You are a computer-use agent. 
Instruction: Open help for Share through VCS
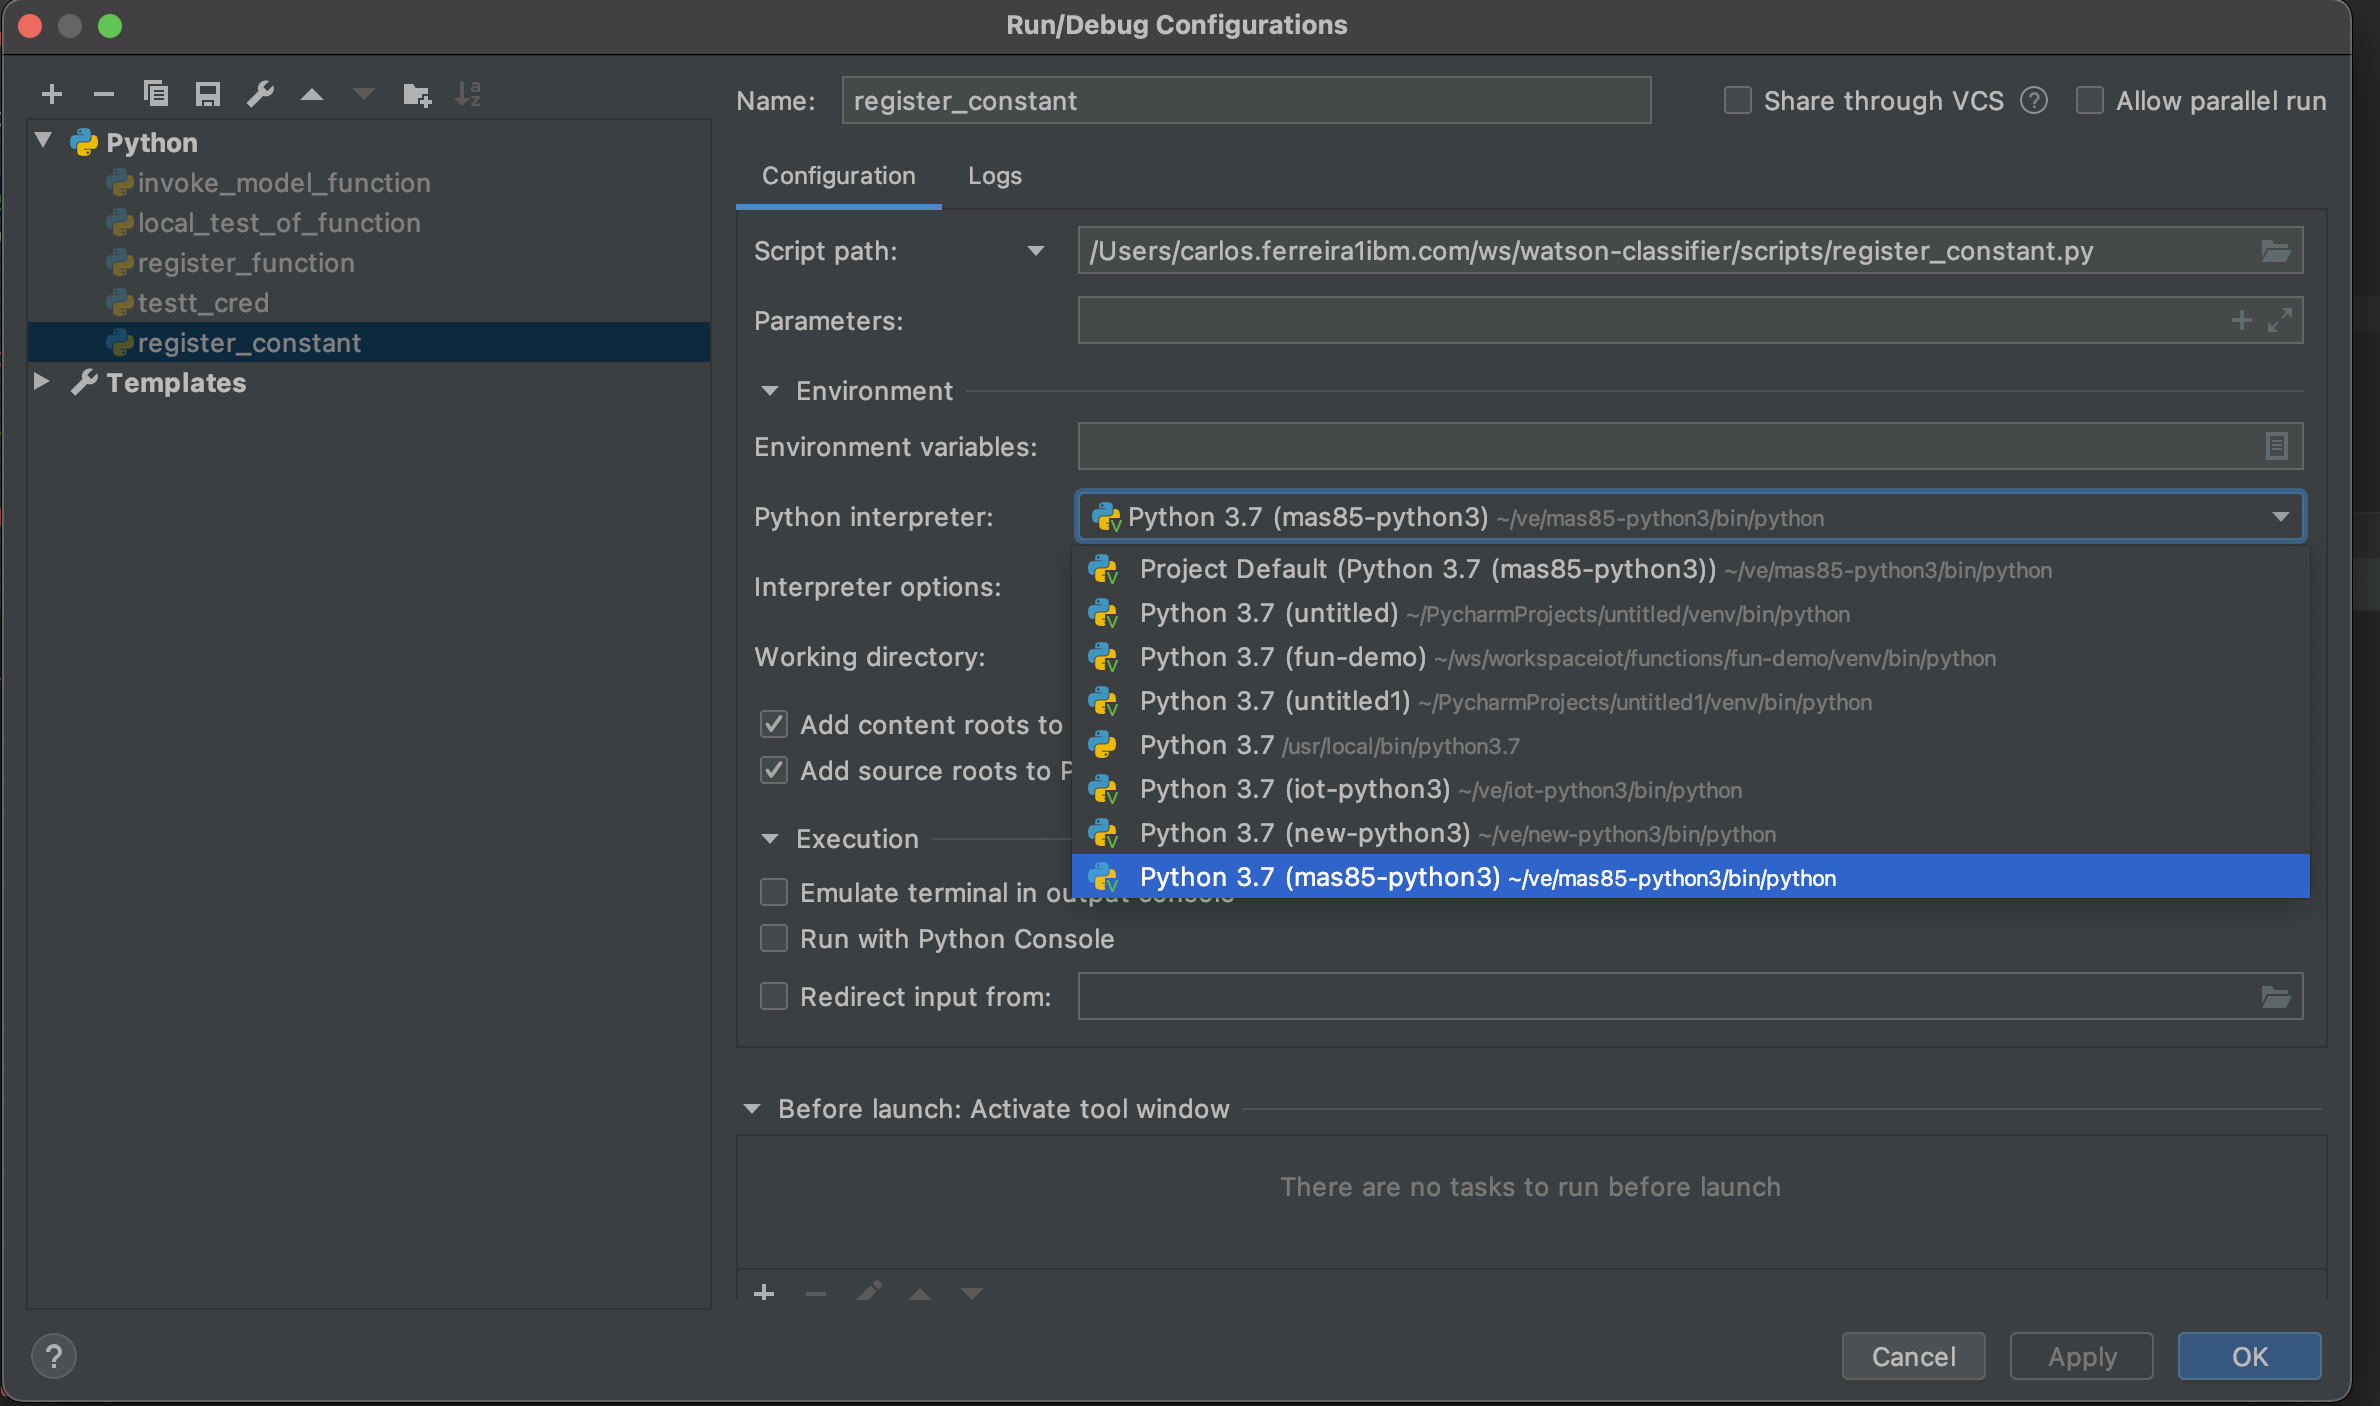click(x=2034, y=100)
